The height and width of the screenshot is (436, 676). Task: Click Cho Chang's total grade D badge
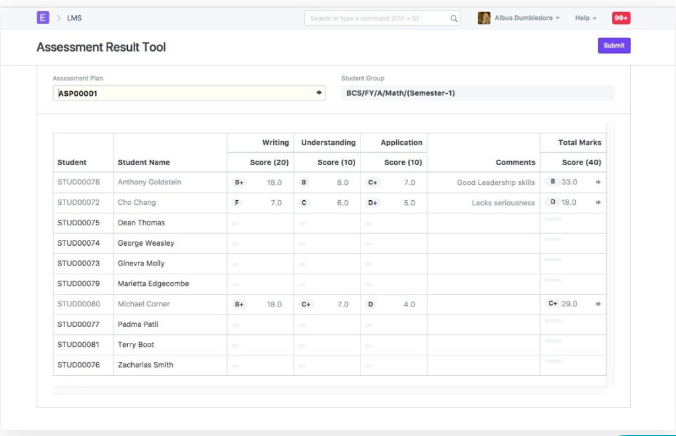coord(553,202)
